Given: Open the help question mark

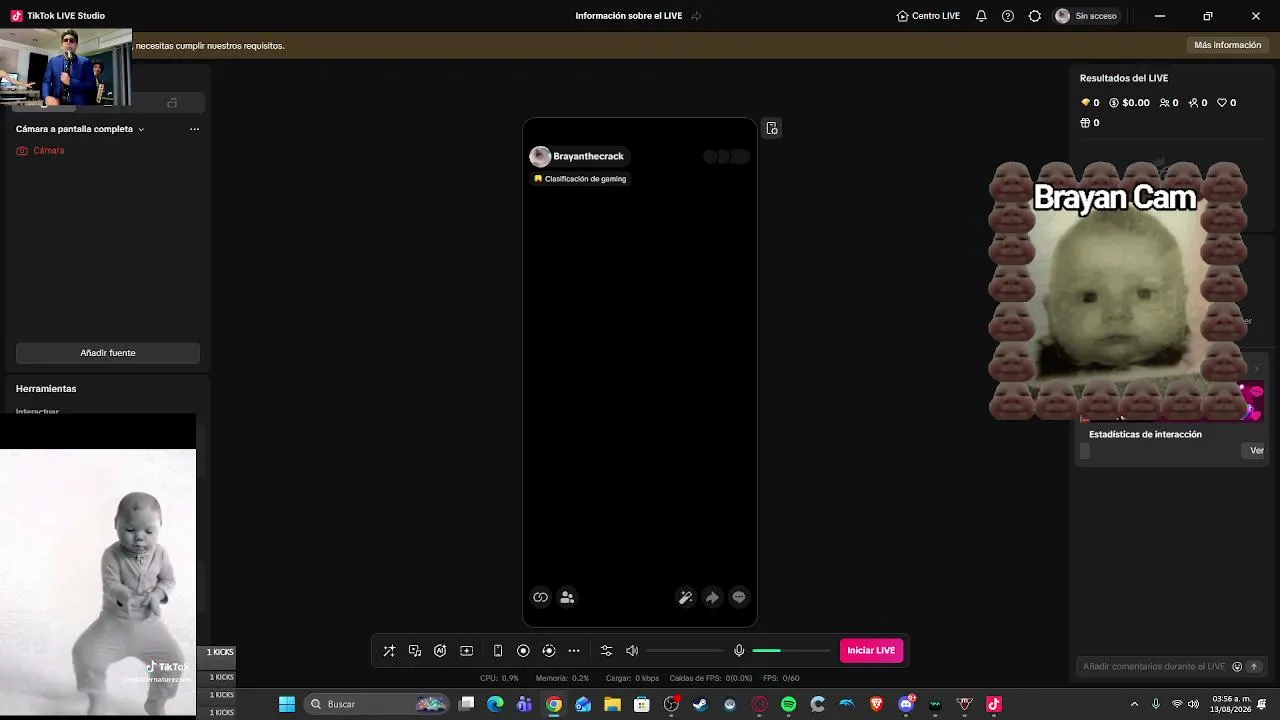Looking at the screenshot, I should pos(1008,16).
